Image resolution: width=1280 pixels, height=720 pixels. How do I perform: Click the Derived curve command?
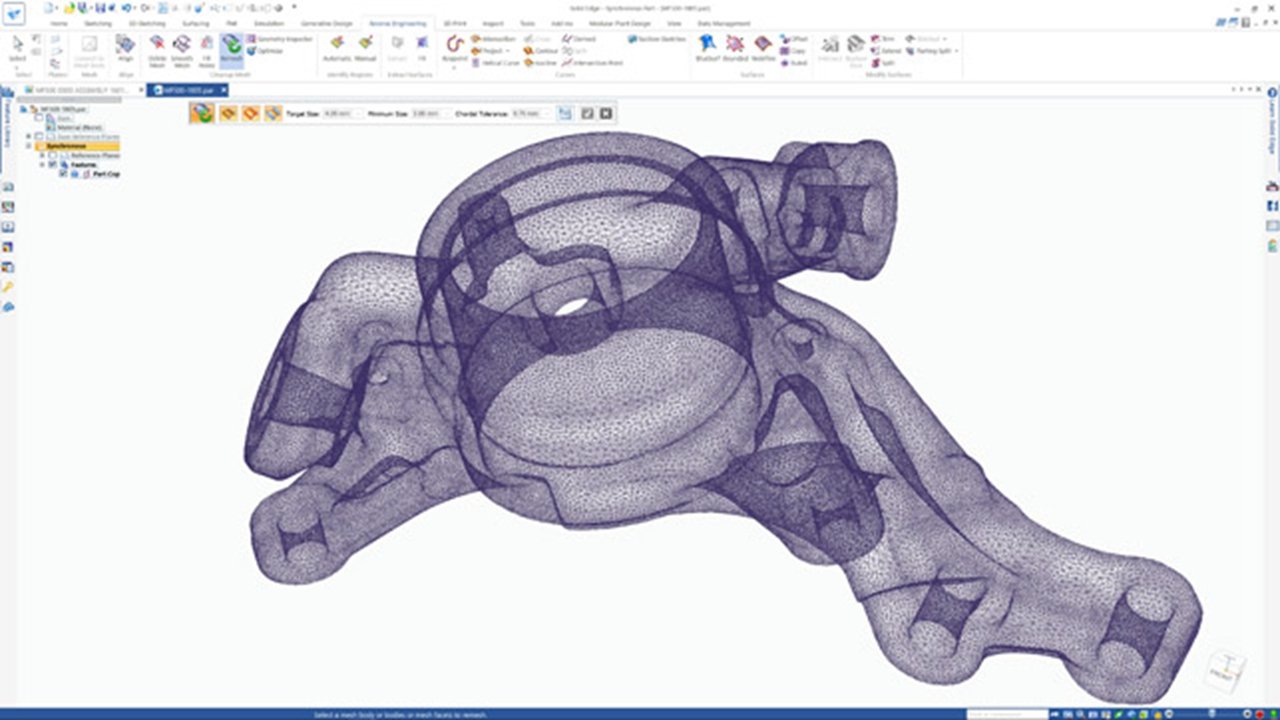(578, 38)
